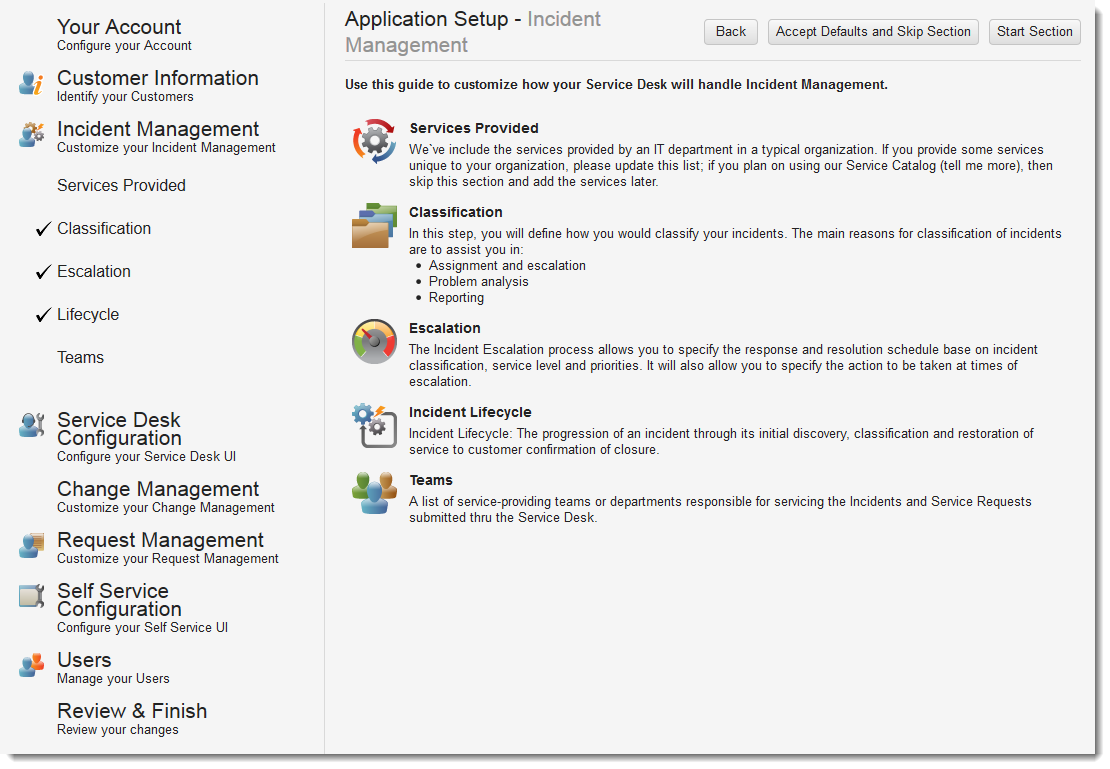Click the Users sidebar icon
This screenshot has height=769, width=1110.
click(31, 665)
